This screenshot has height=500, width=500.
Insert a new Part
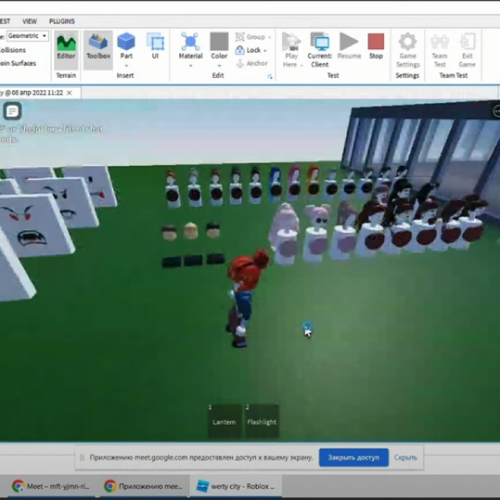click(126, 46)
